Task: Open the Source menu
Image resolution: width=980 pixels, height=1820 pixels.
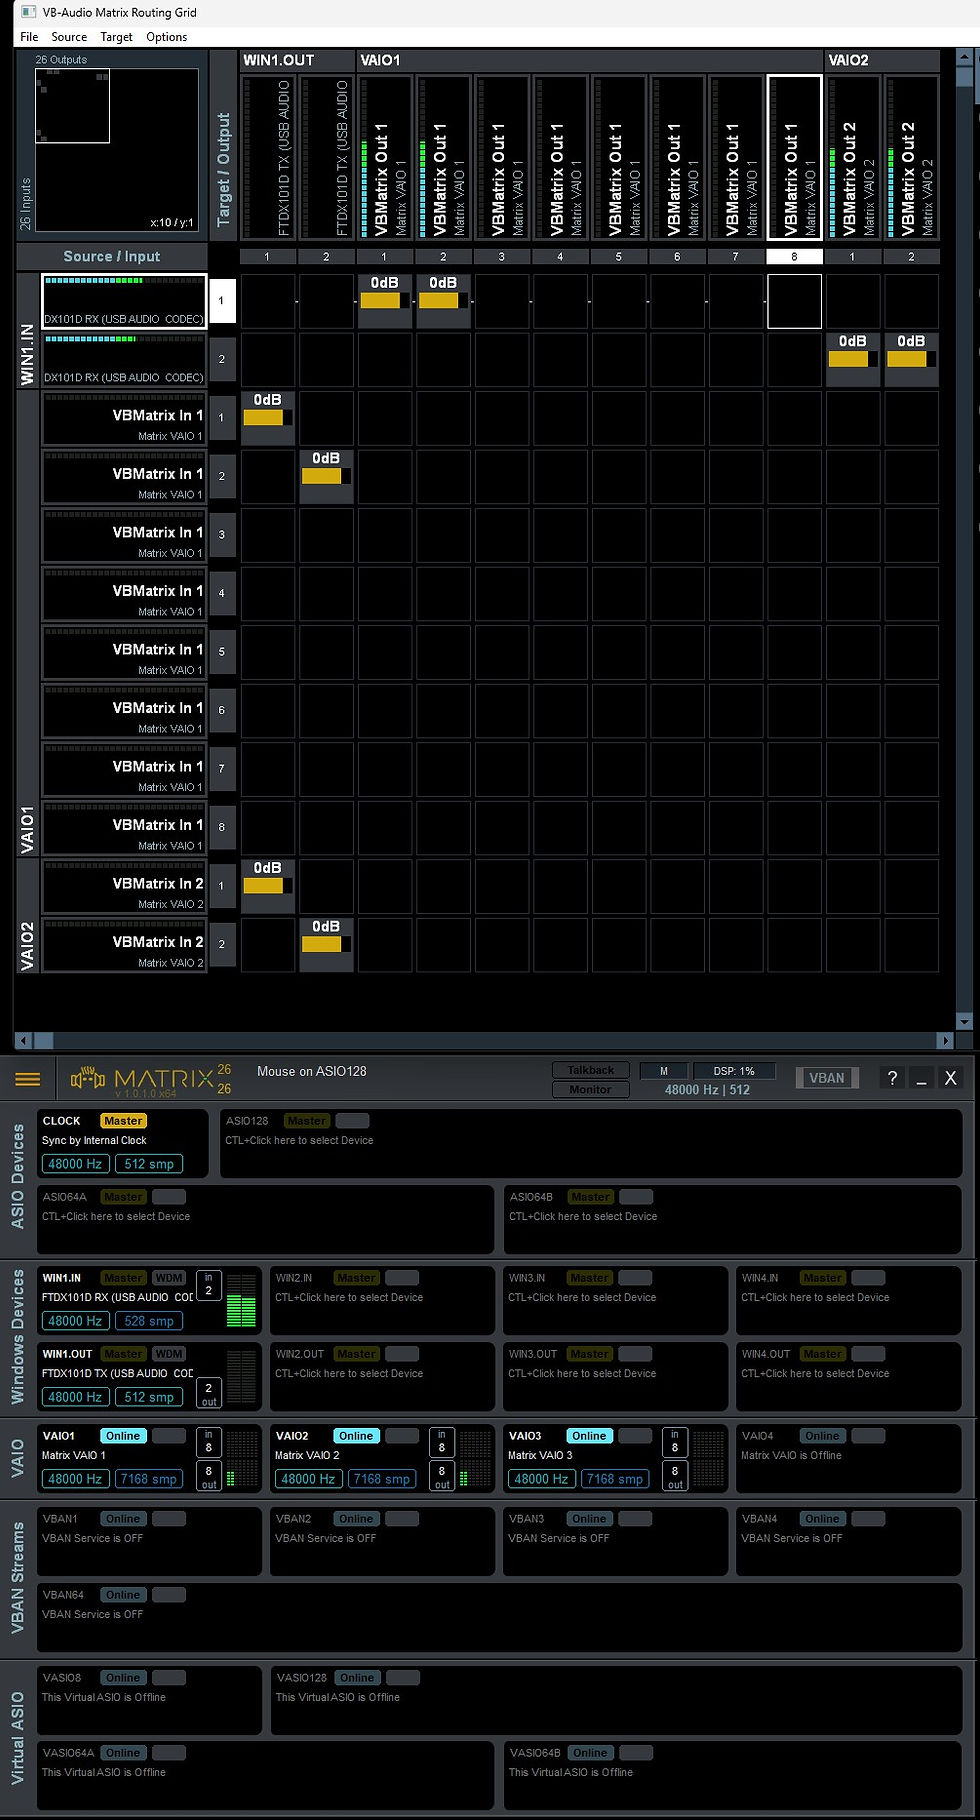Action: point(69,37)
